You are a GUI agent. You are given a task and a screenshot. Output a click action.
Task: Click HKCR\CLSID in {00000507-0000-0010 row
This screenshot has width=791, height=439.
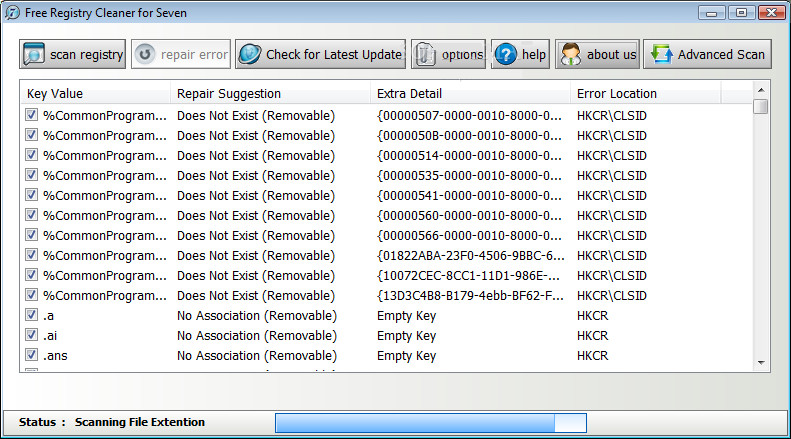[x=612, y=116]
